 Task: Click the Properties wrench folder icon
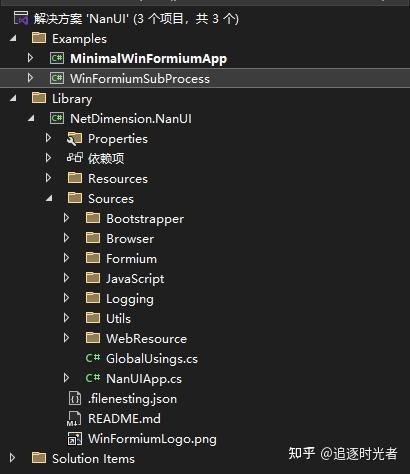(74, 138)
